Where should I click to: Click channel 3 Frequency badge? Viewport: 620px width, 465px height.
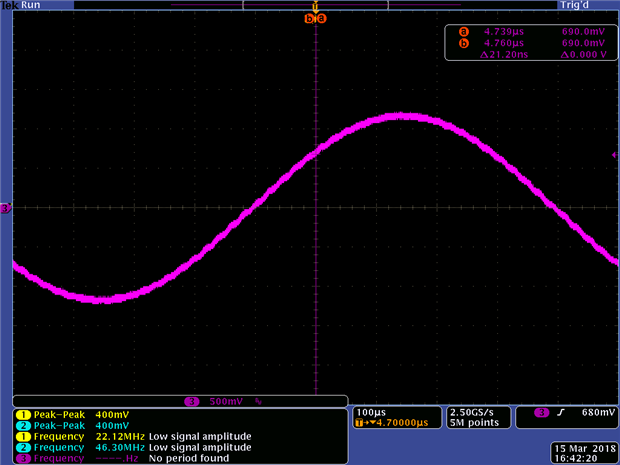23,459
